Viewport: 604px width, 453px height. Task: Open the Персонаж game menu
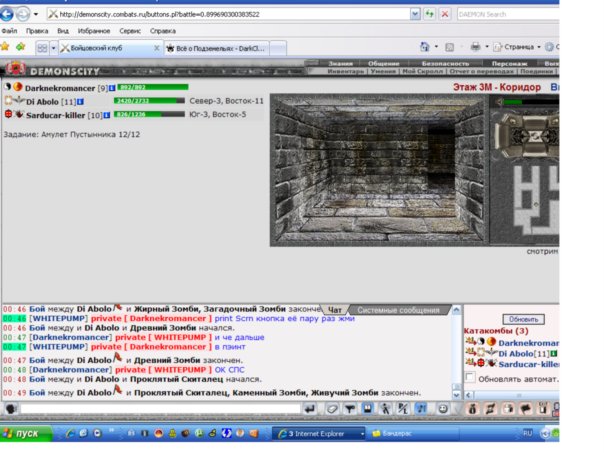(509, 64)
